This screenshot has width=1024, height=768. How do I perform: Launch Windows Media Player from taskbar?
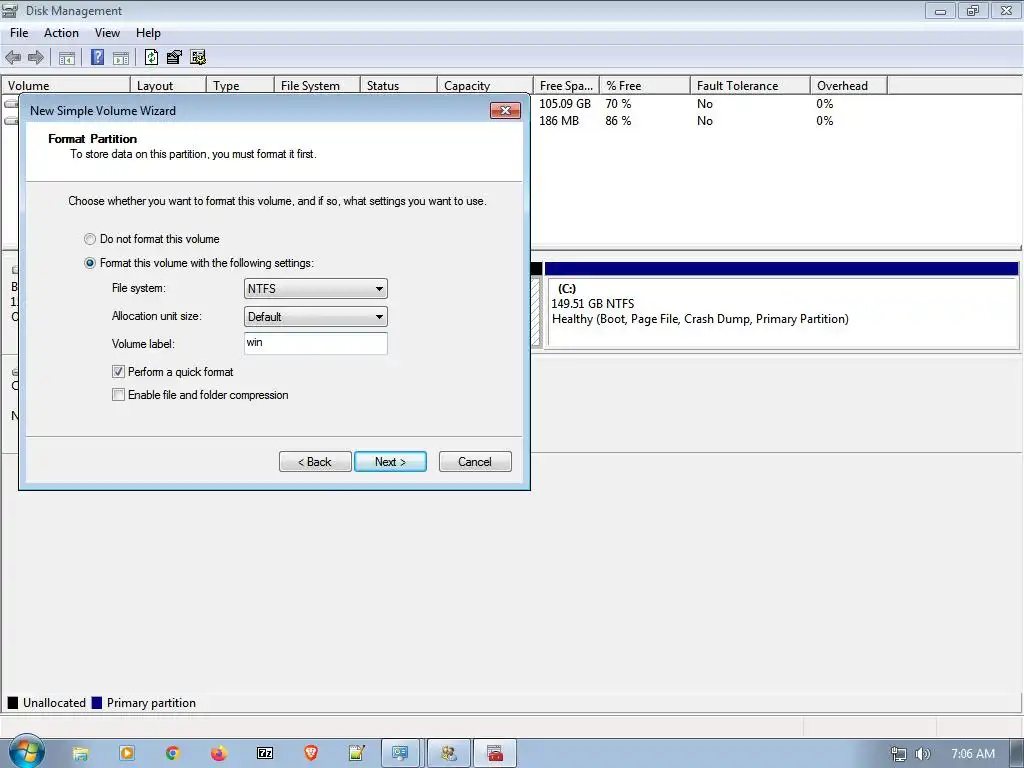point(127,754)
